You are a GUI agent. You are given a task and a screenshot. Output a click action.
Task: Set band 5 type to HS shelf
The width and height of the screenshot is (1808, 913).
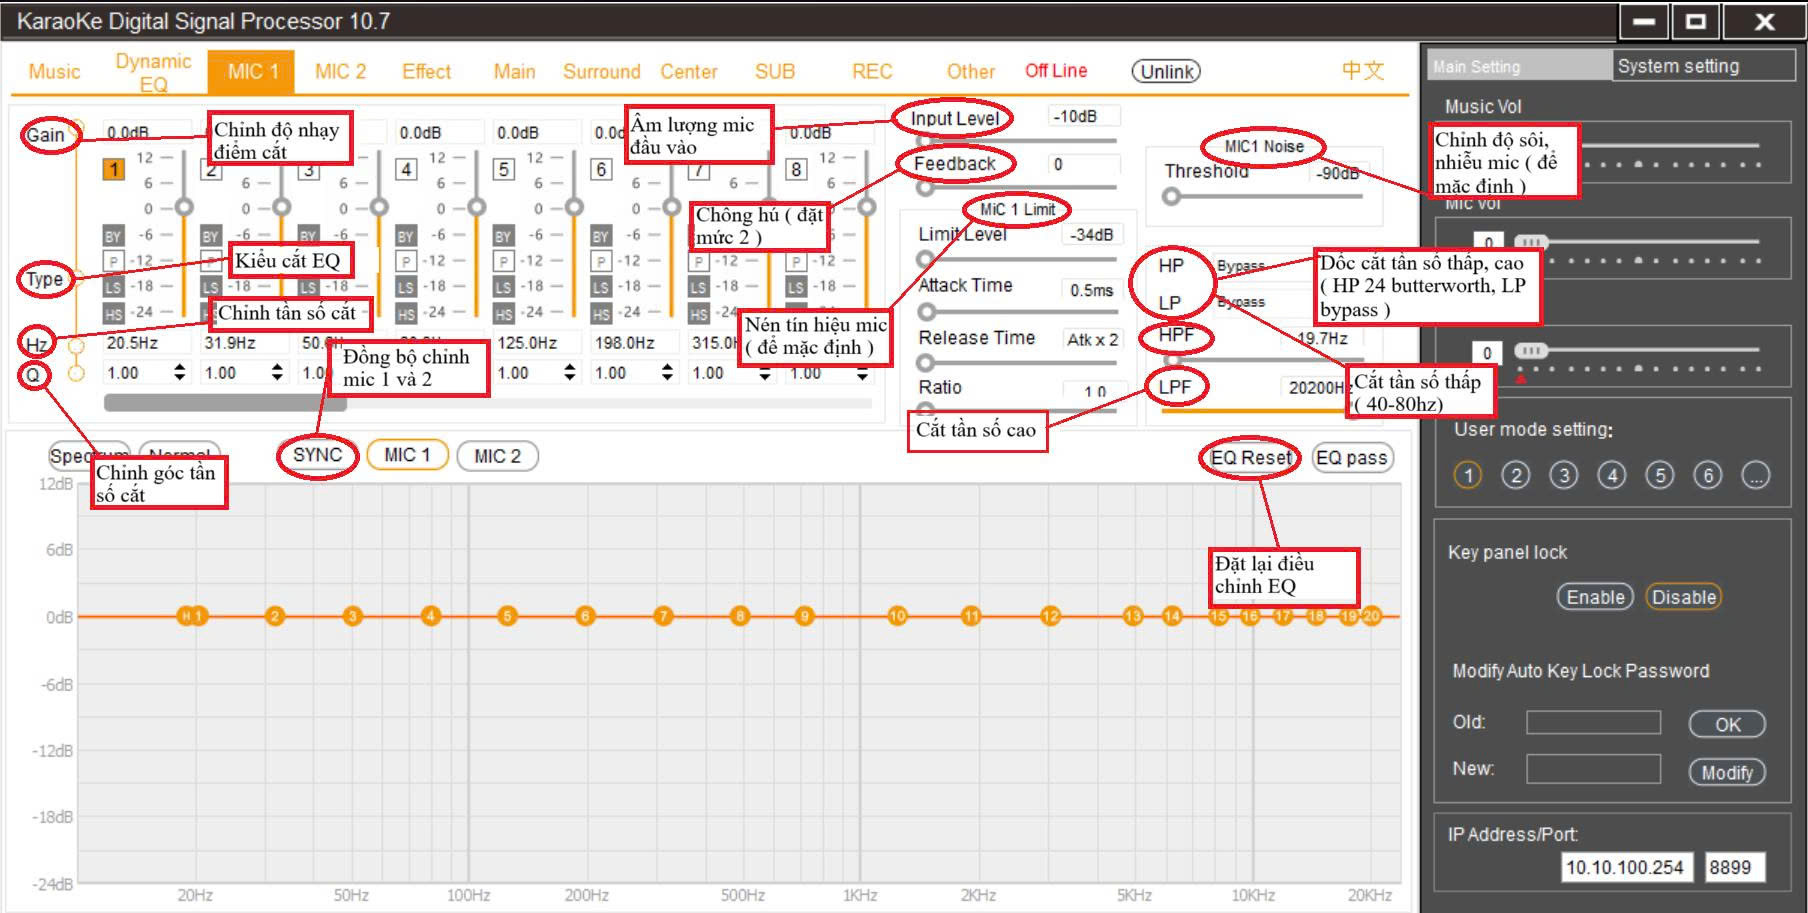tap(503, 314)
